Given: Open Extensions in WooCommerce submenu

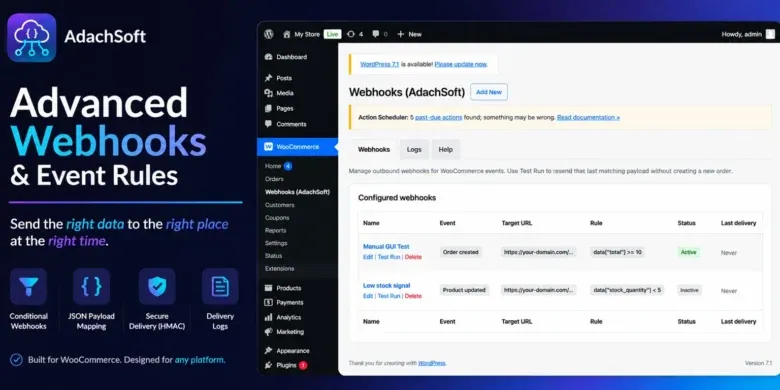Looking at the screenshot, I should click(280, 269).
